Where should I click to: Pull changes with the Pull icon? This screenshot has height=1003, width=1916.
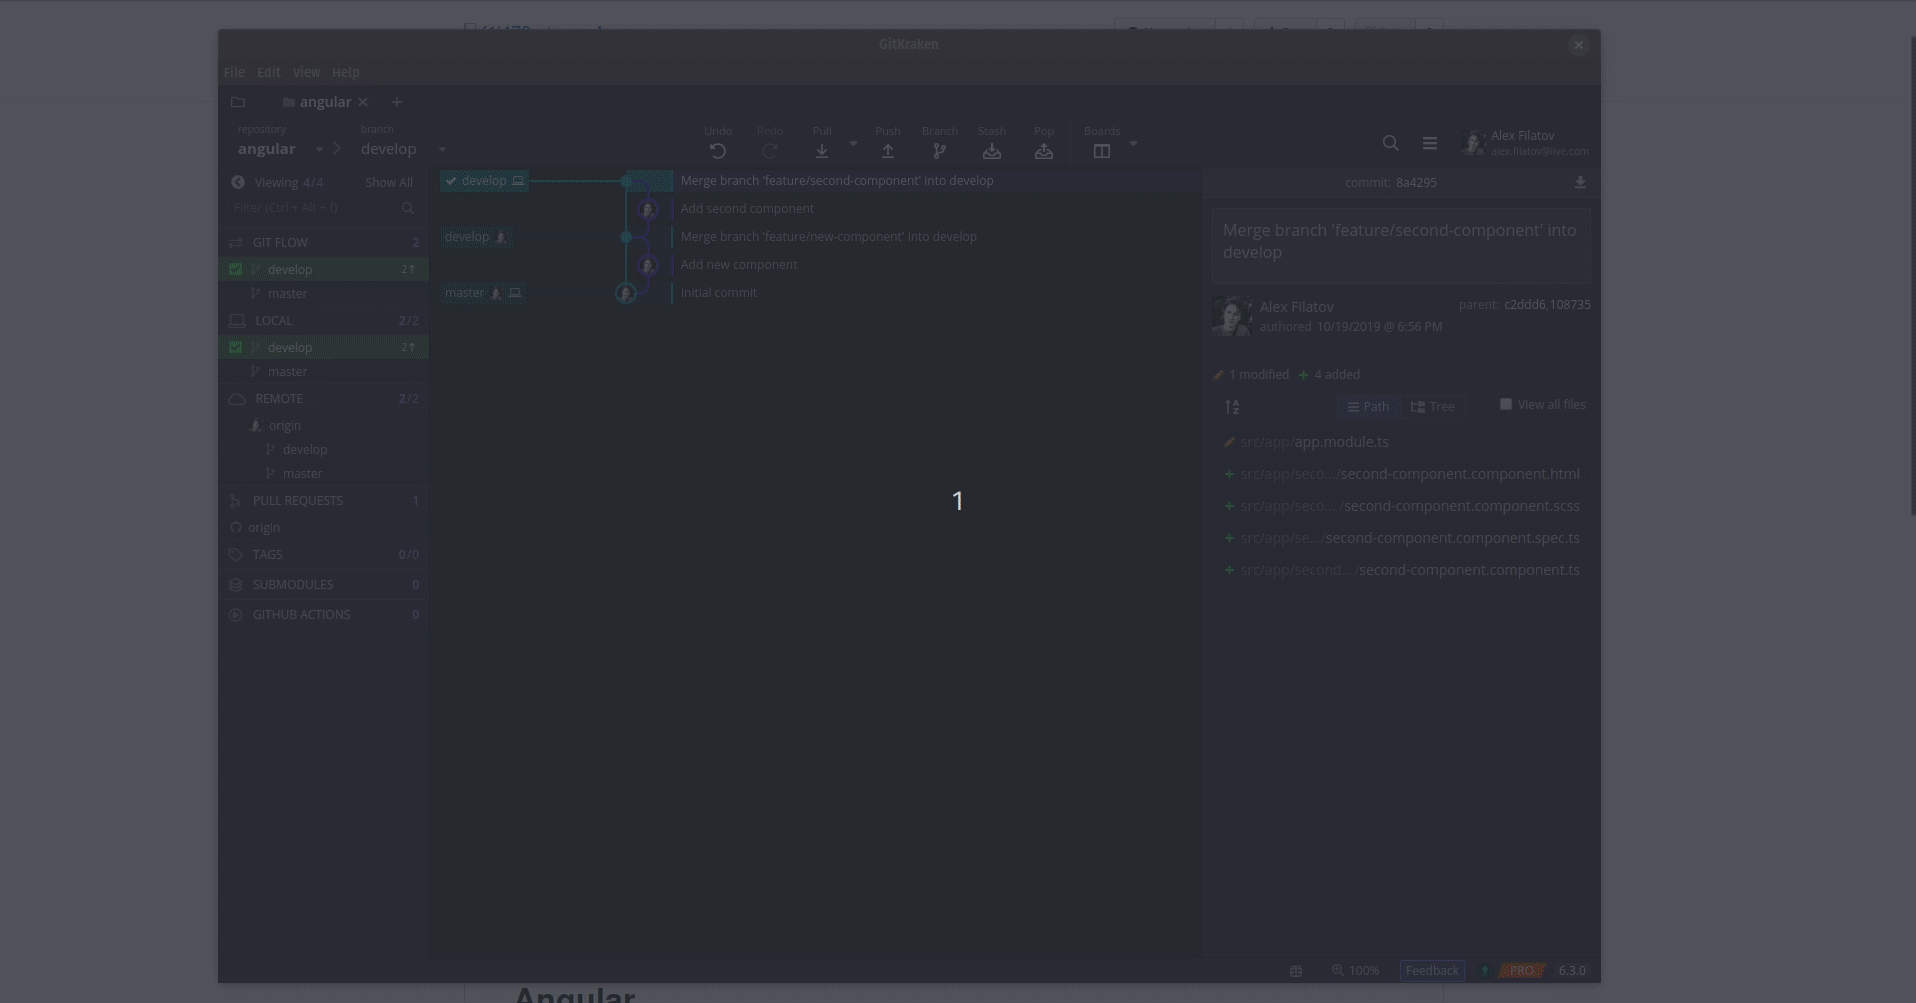(x=822, y=151)
